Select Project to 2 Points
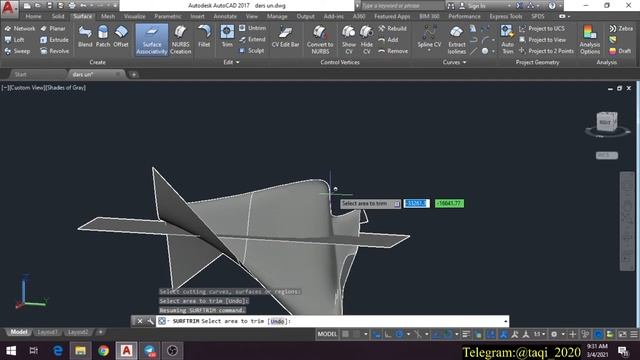The width and height of the screenshot is (640, 360). tap(546, 51)
